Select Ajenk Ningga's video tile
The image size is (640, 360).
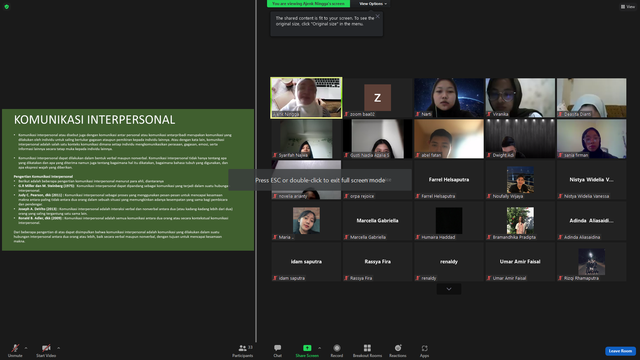306,98
